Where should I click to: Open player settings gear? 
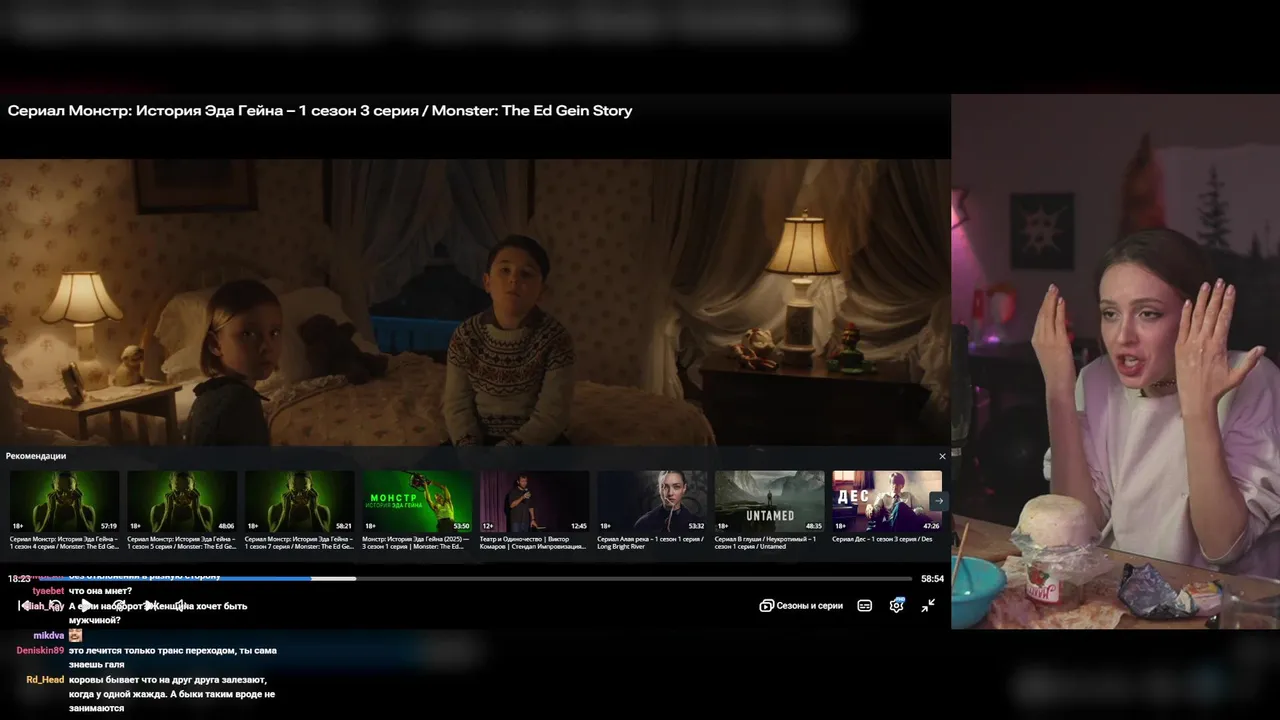(897, 605)
